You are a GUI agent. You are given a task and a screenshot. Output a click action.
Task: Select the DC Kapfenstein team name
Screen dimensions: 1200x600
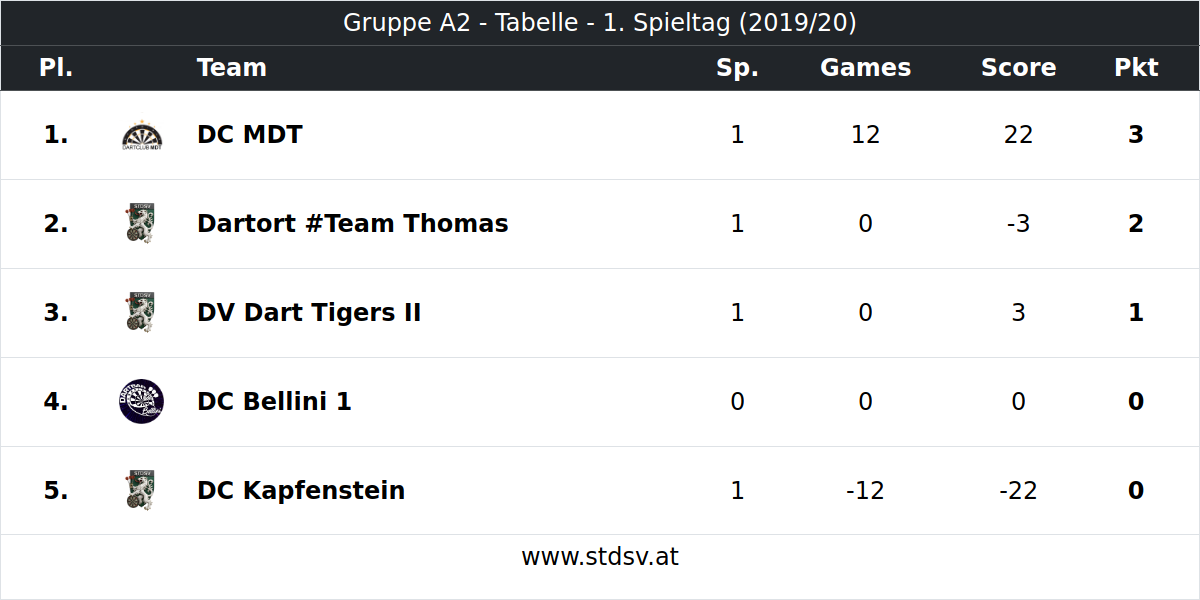tap(301, 490)
